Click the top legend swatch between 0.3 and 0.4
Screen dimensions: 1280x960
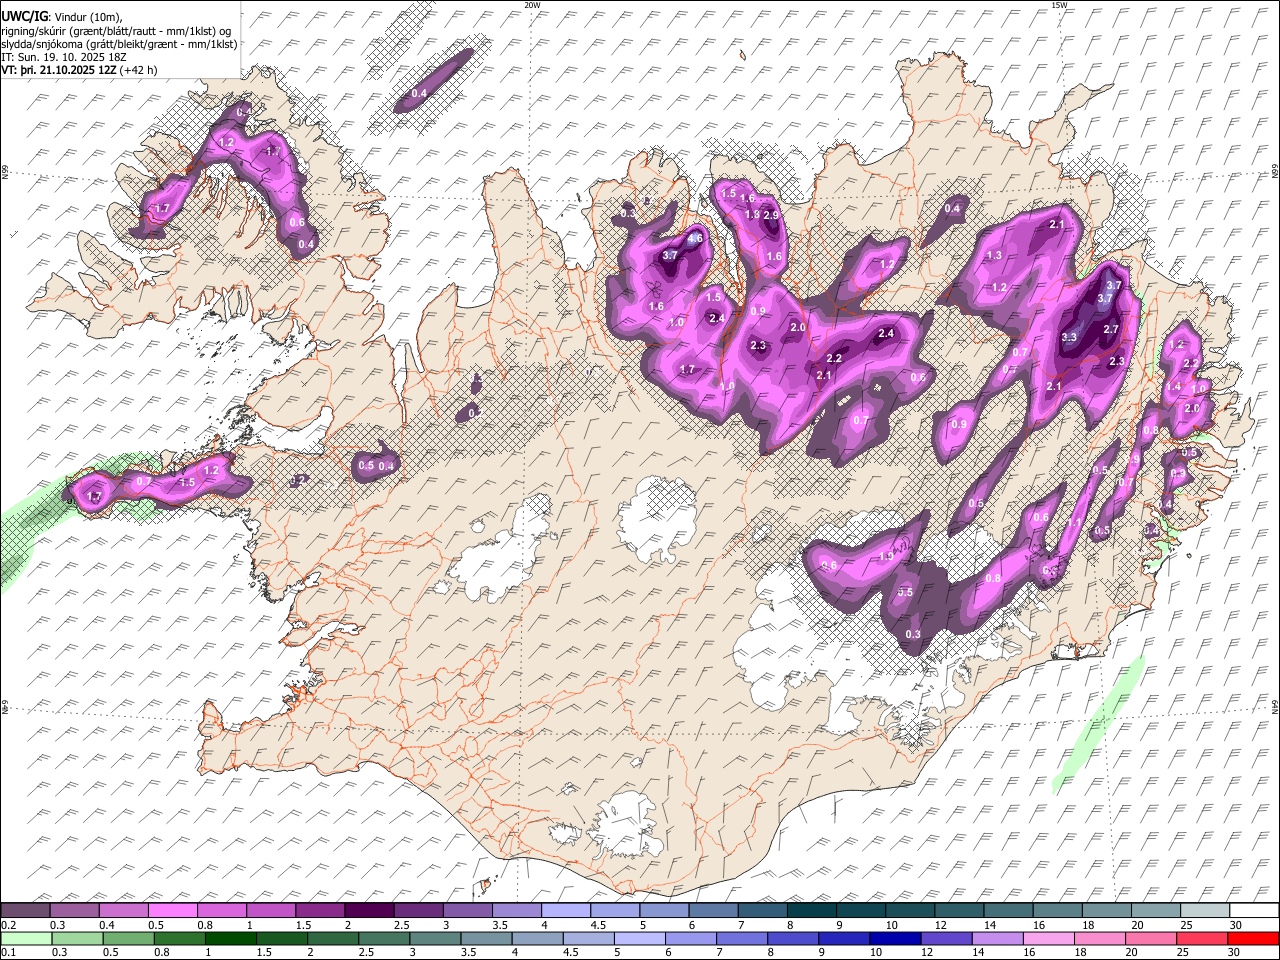[x=75, y=911]
